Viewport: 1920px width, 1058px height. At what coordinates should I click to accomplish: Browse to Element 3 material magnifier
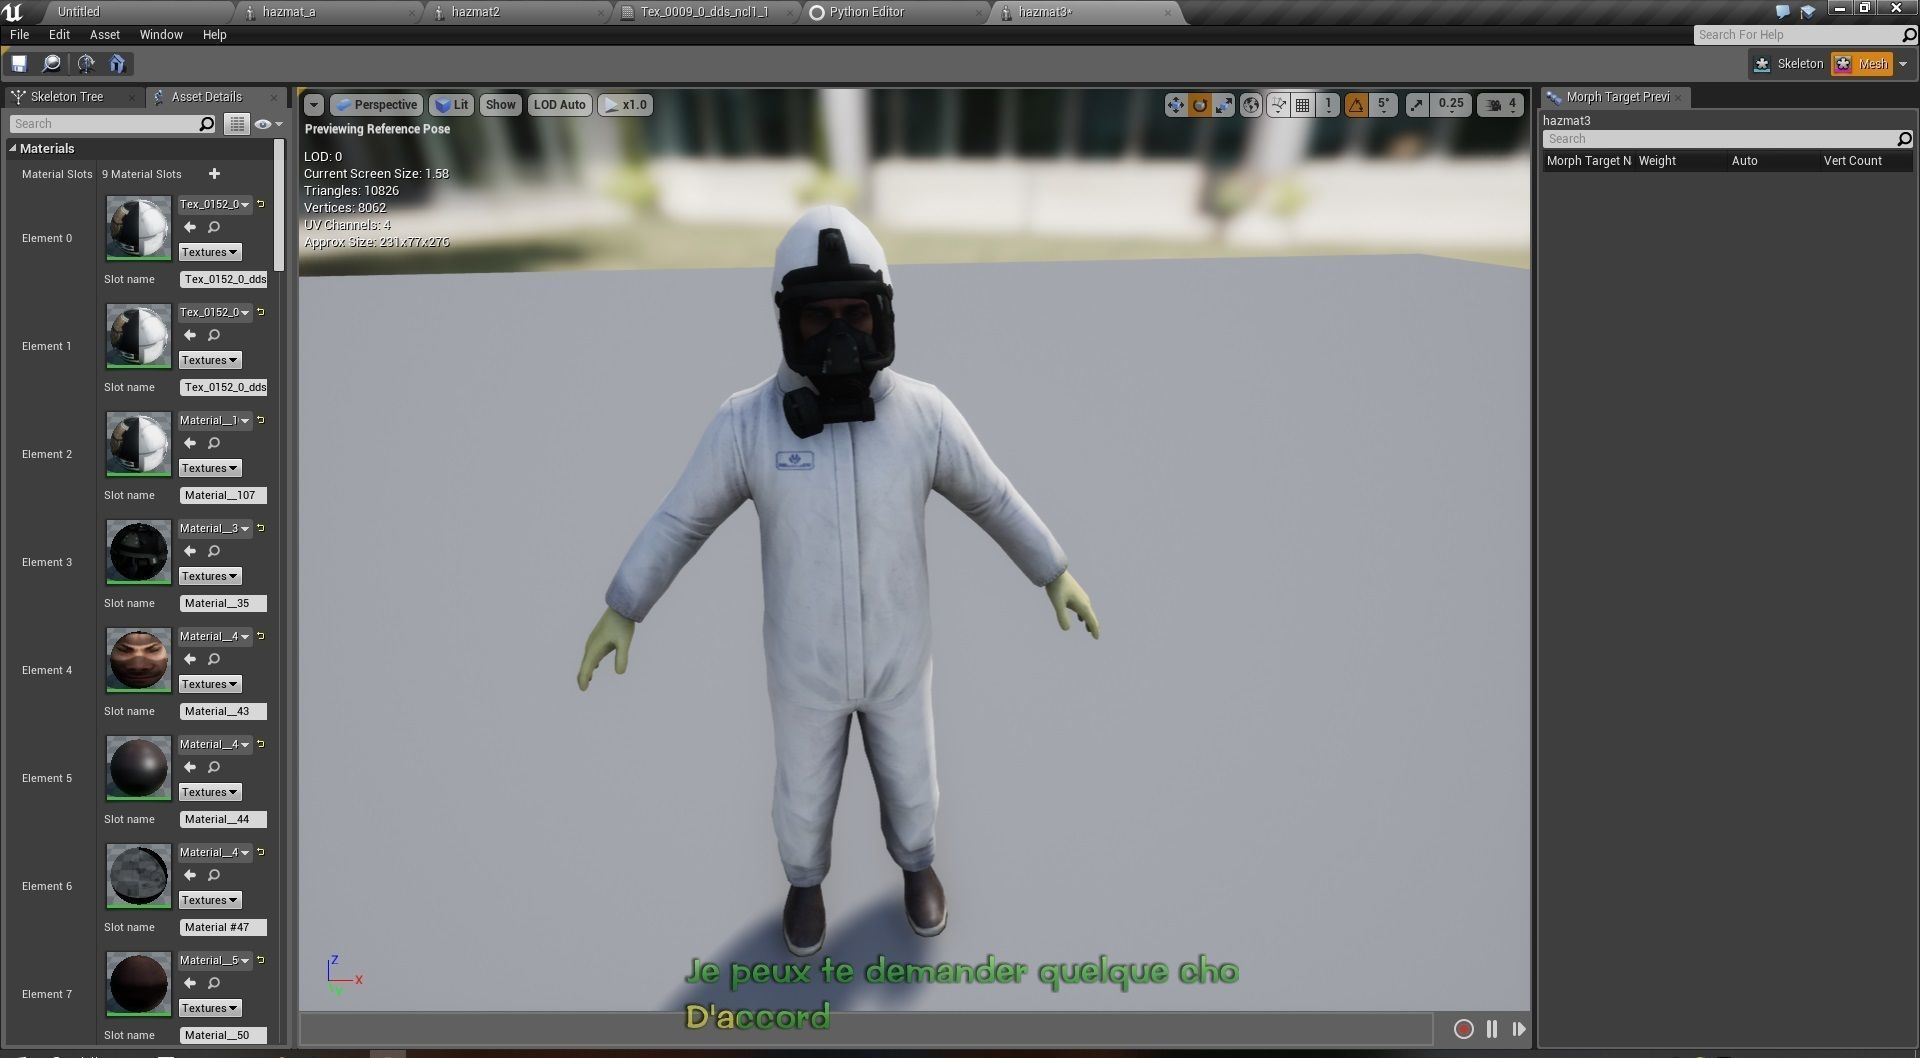[213, 552]
